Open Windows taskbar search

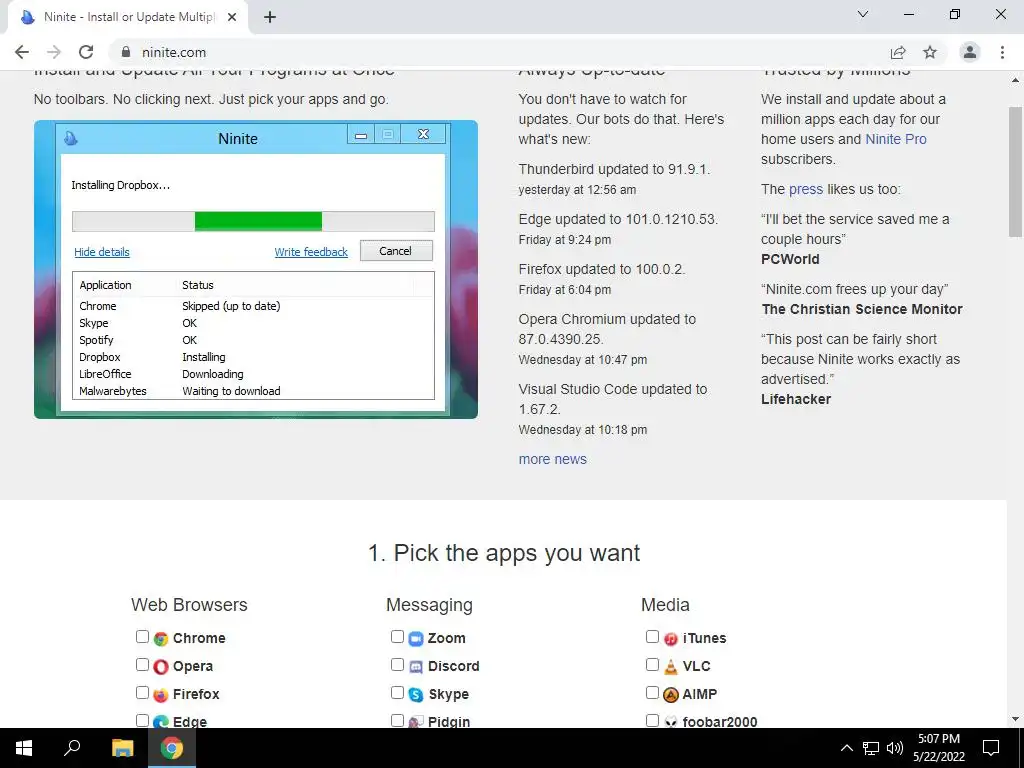coord(72,748)
